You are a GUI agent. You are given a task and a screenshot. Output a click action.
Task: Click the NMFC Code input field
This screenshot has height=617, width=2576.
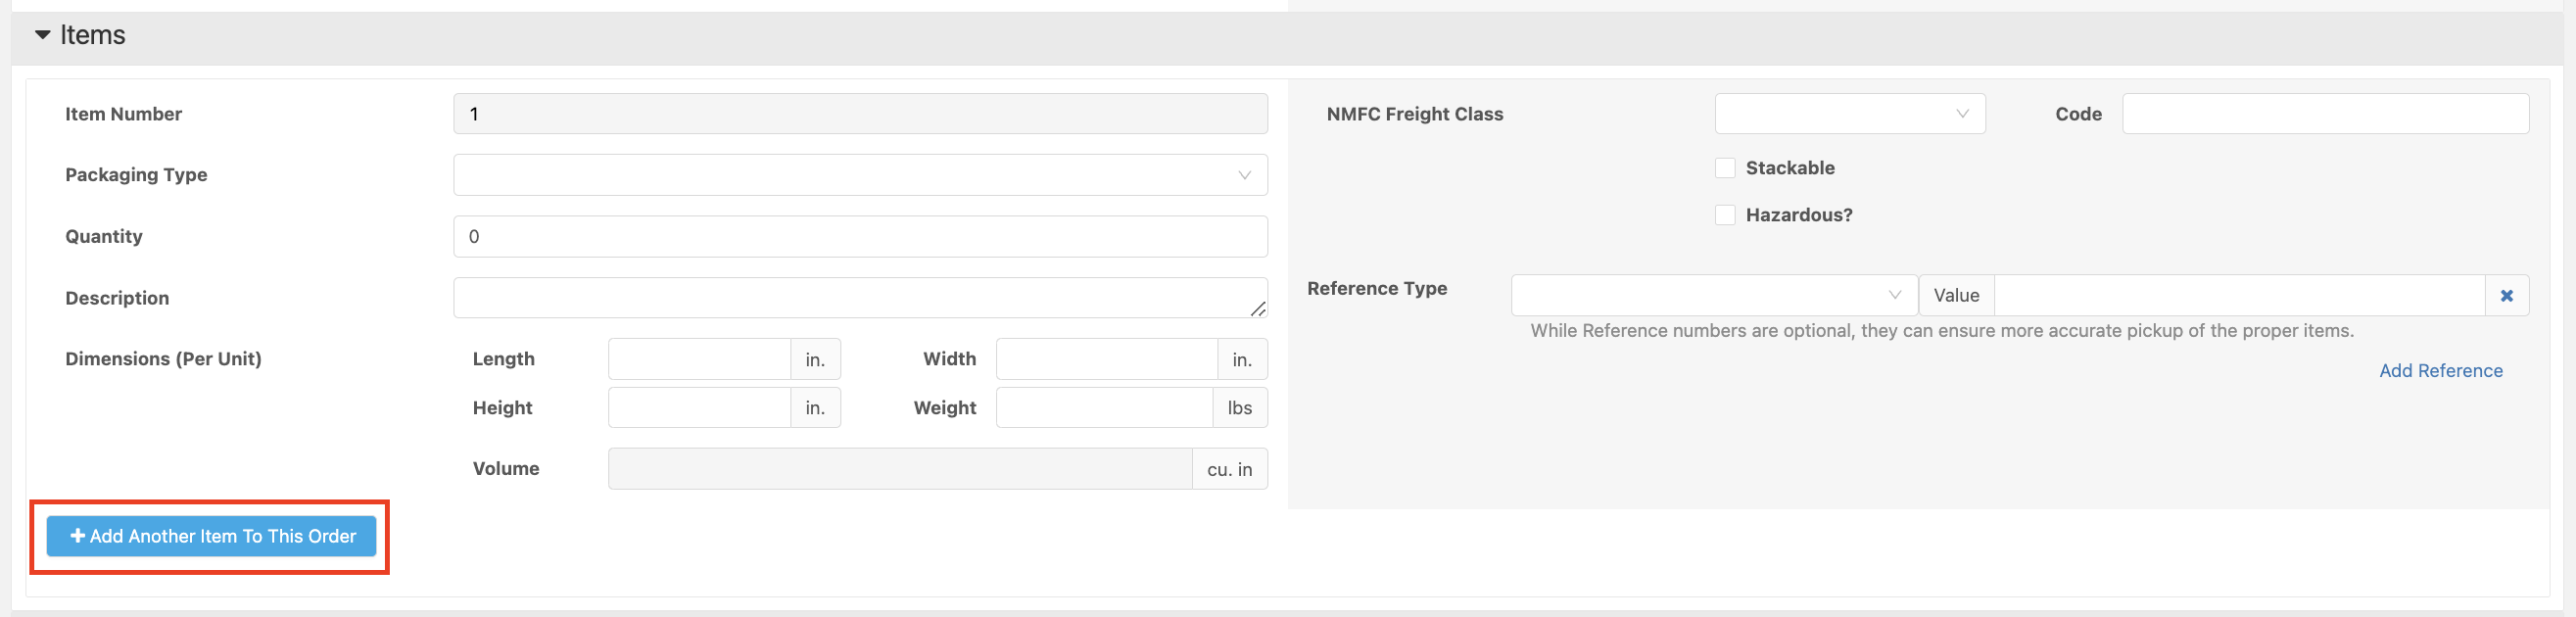point(2325,114)
